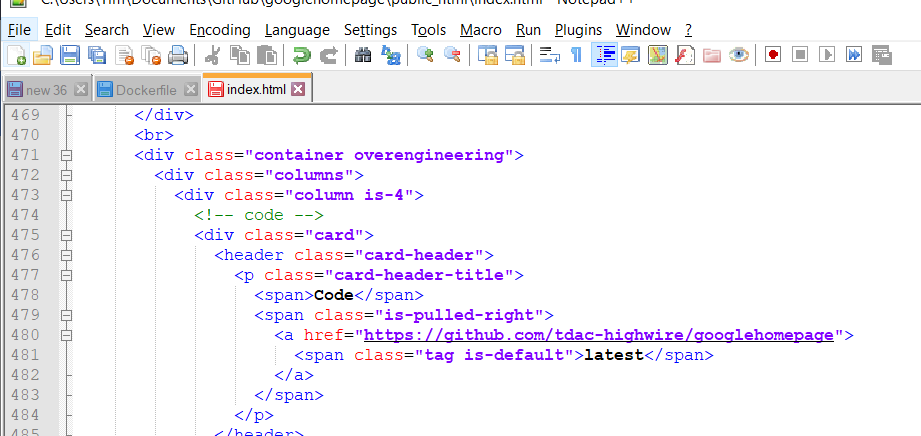Switch to the new 36 tab
This screenshot has height=436, width=921.
point(46,90)
